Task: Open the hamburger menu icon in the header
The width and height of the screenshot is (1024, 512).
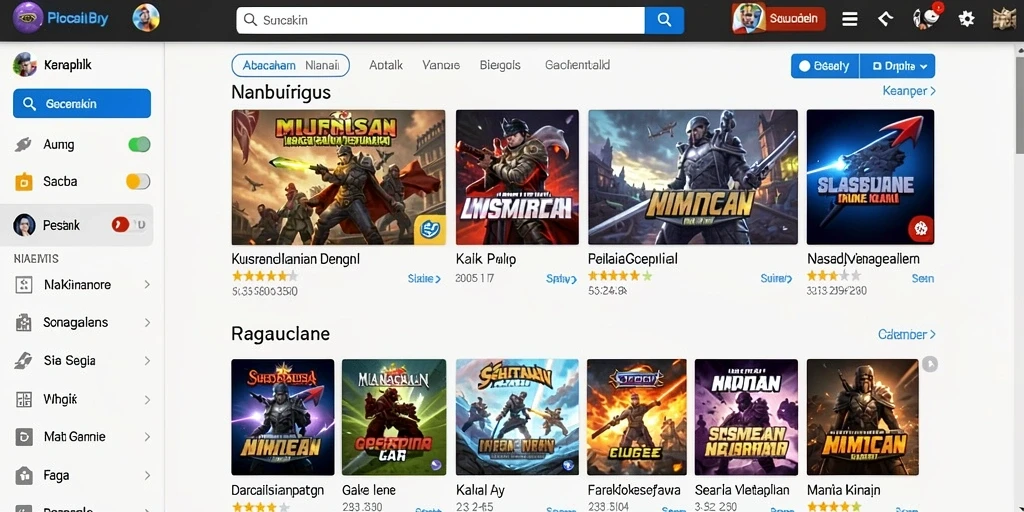Action: pos(850,20)
